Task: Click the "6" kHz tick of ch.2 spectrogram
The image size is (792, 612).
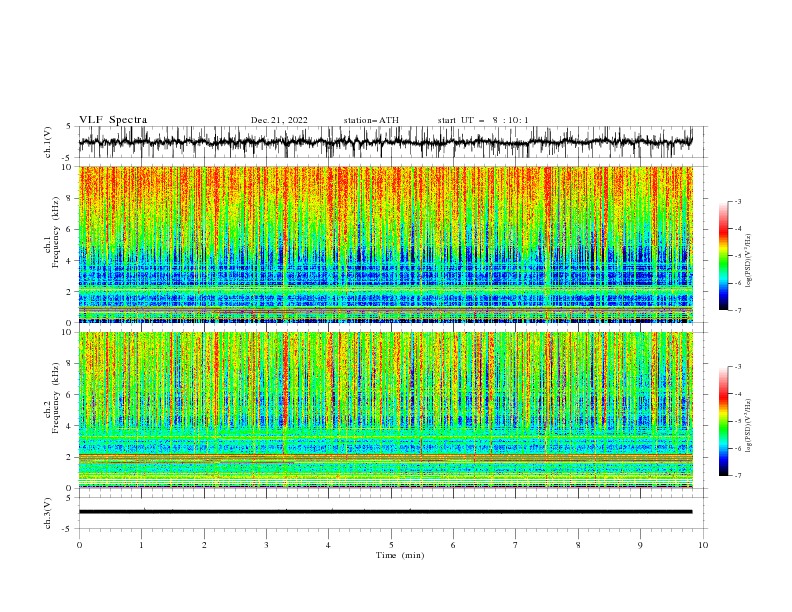Action: click(x=69, y=395)
